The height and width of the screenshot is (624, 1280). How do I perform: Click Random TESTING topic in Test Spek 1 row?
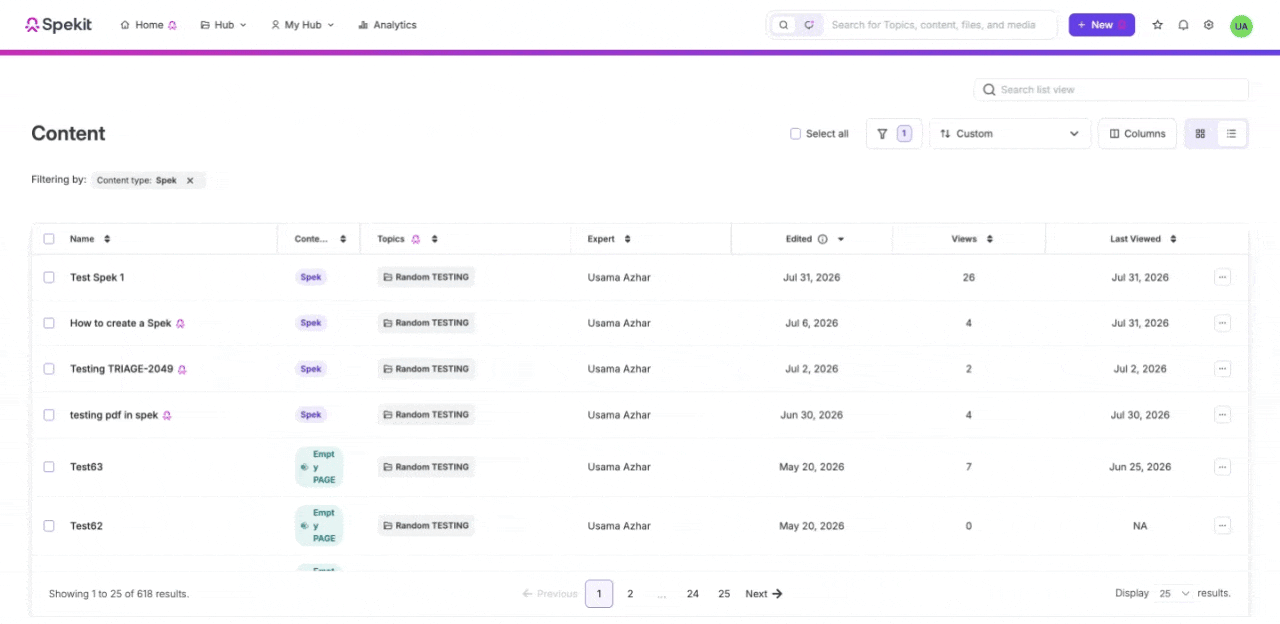click(x=426, y=277)
